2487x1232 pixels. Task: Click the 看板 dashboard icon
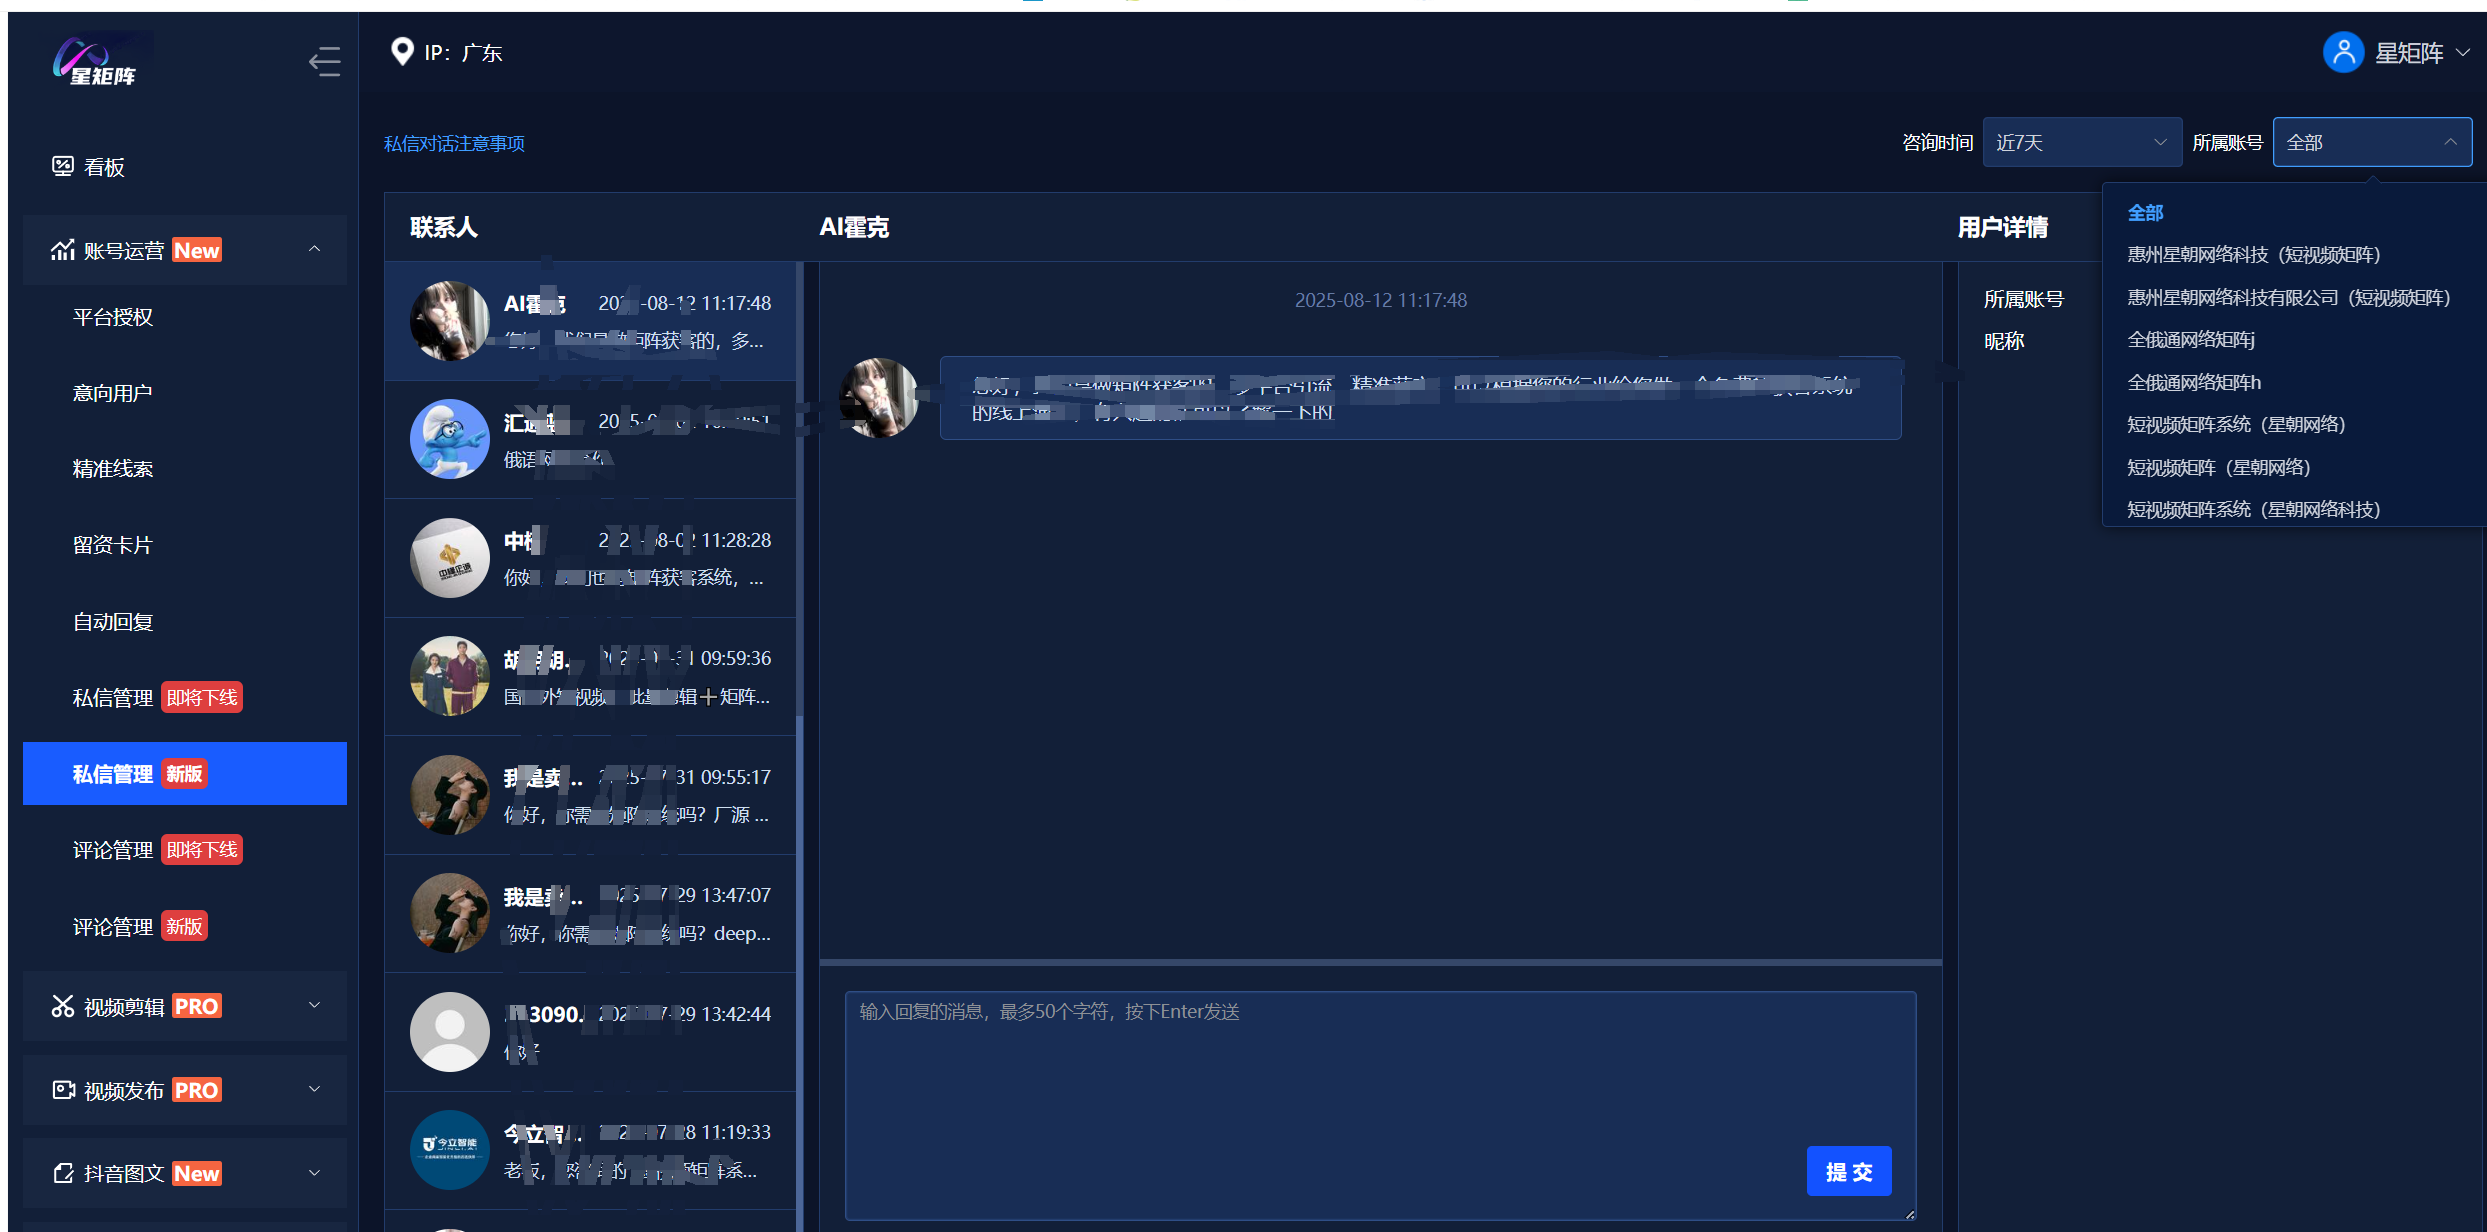pos(63,166)
